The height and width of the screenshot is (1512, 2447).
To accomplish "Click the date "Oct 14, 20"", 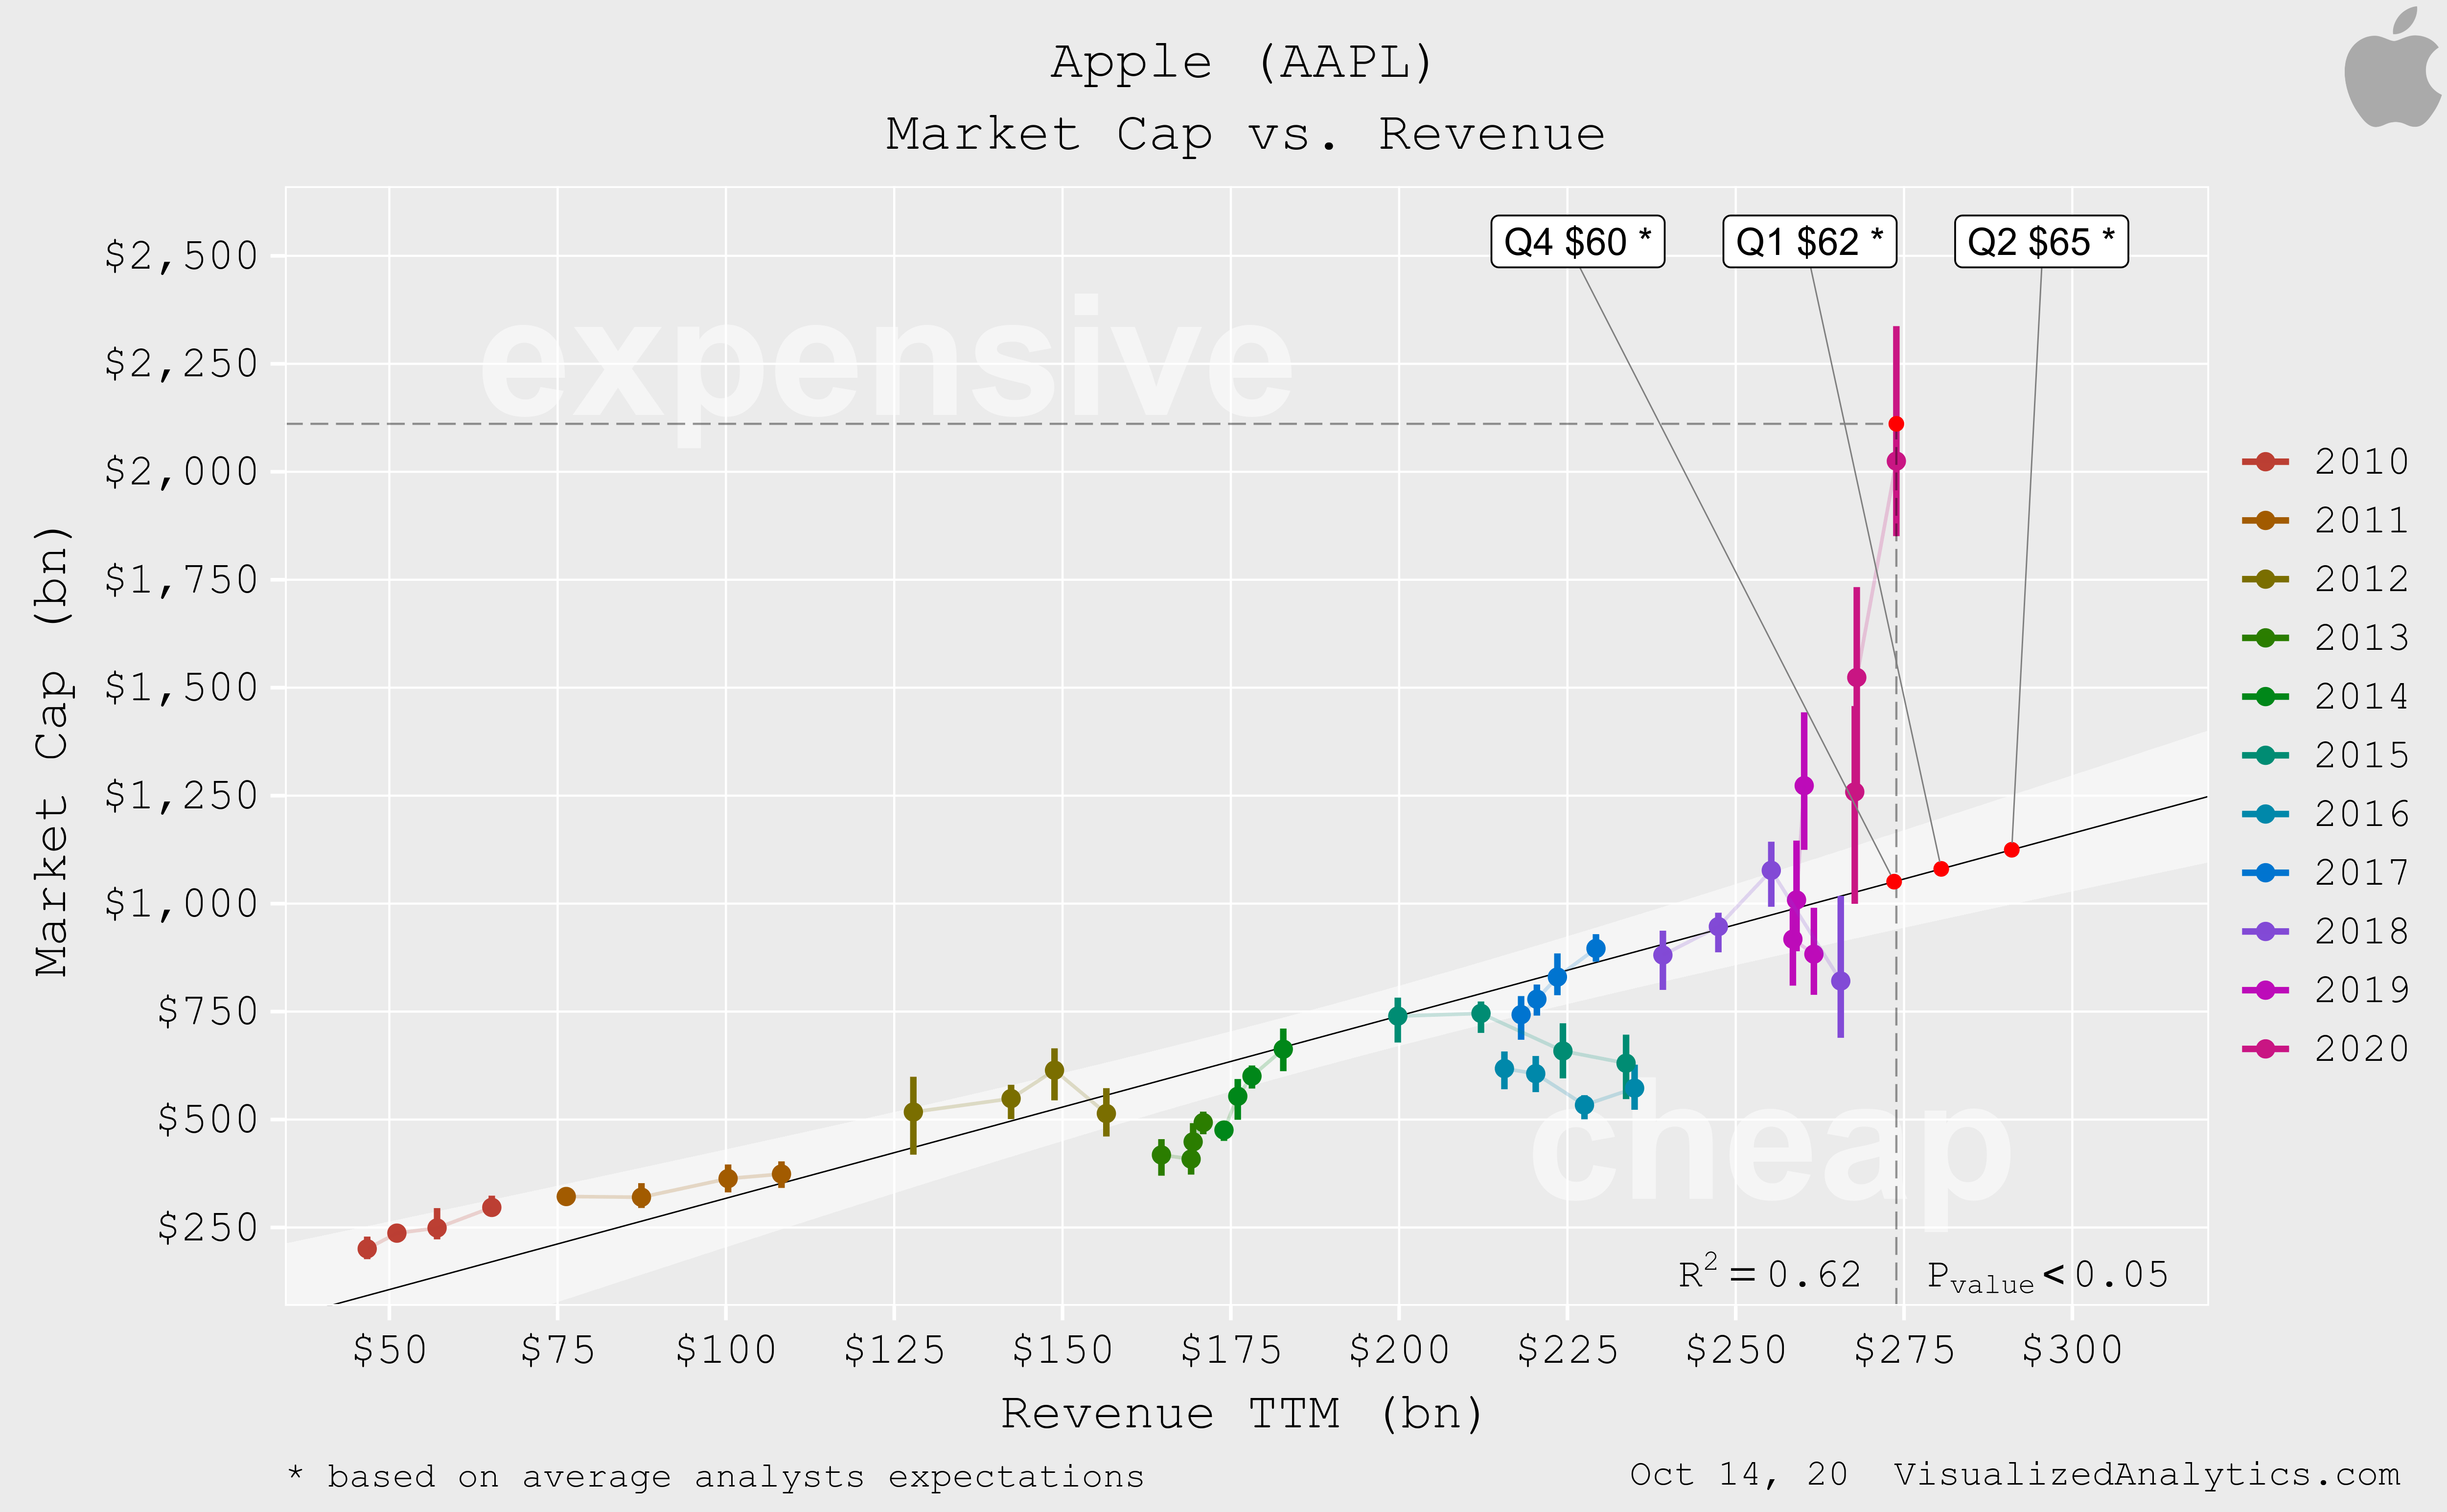I will (1739, 1474).
